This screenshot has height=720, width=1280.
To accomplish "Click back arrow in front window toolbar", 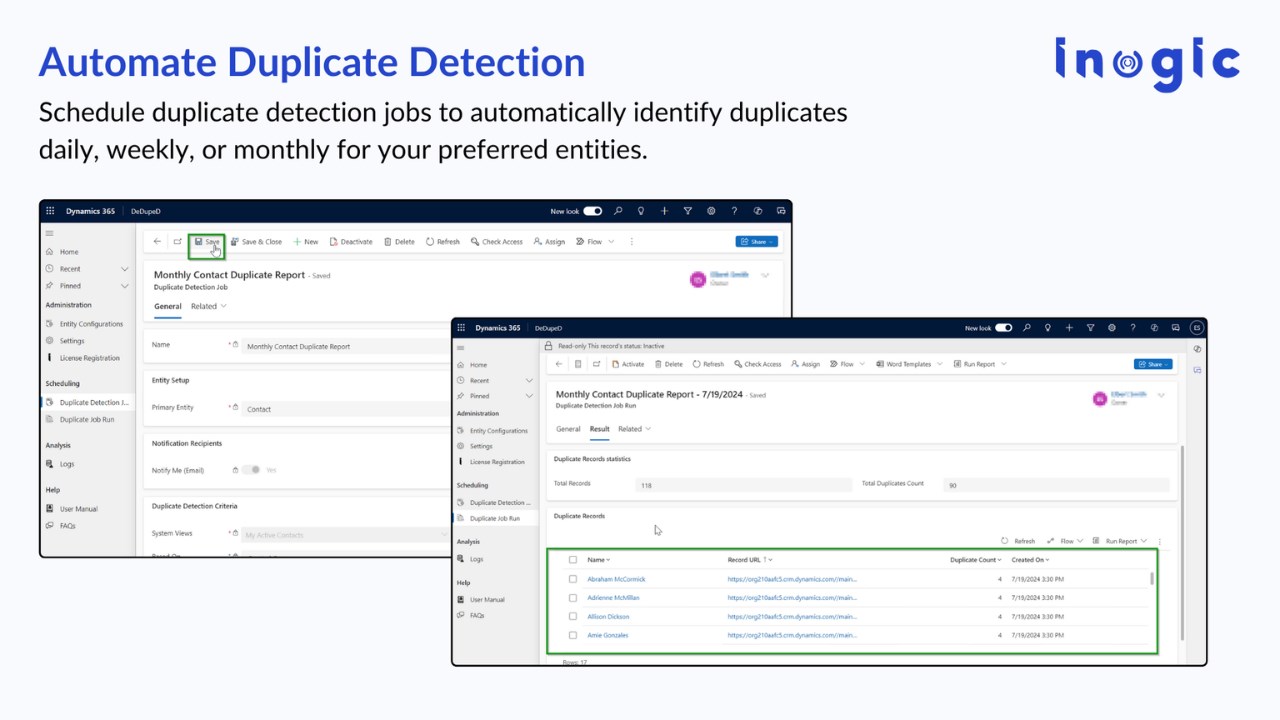I will pyautogui.click(x=559, y=364).
